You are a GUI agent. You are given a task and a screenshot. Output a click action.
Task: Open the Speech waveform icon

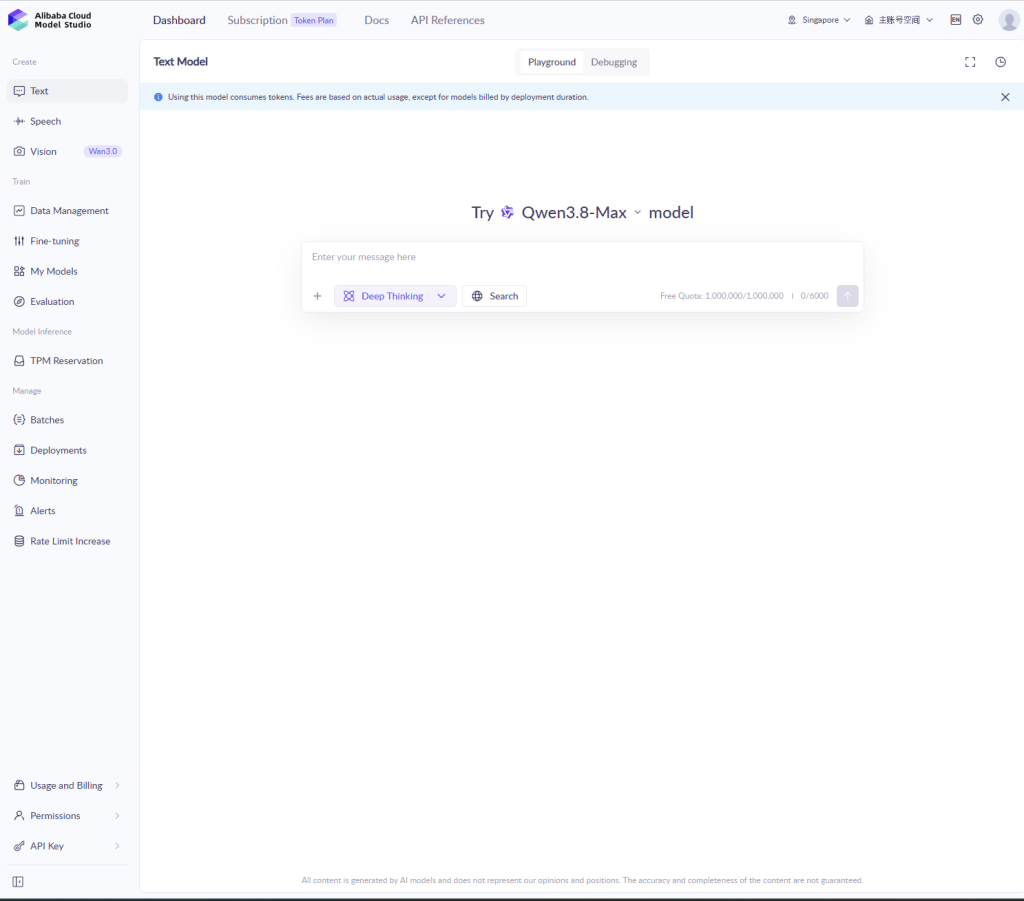point(20,121)
